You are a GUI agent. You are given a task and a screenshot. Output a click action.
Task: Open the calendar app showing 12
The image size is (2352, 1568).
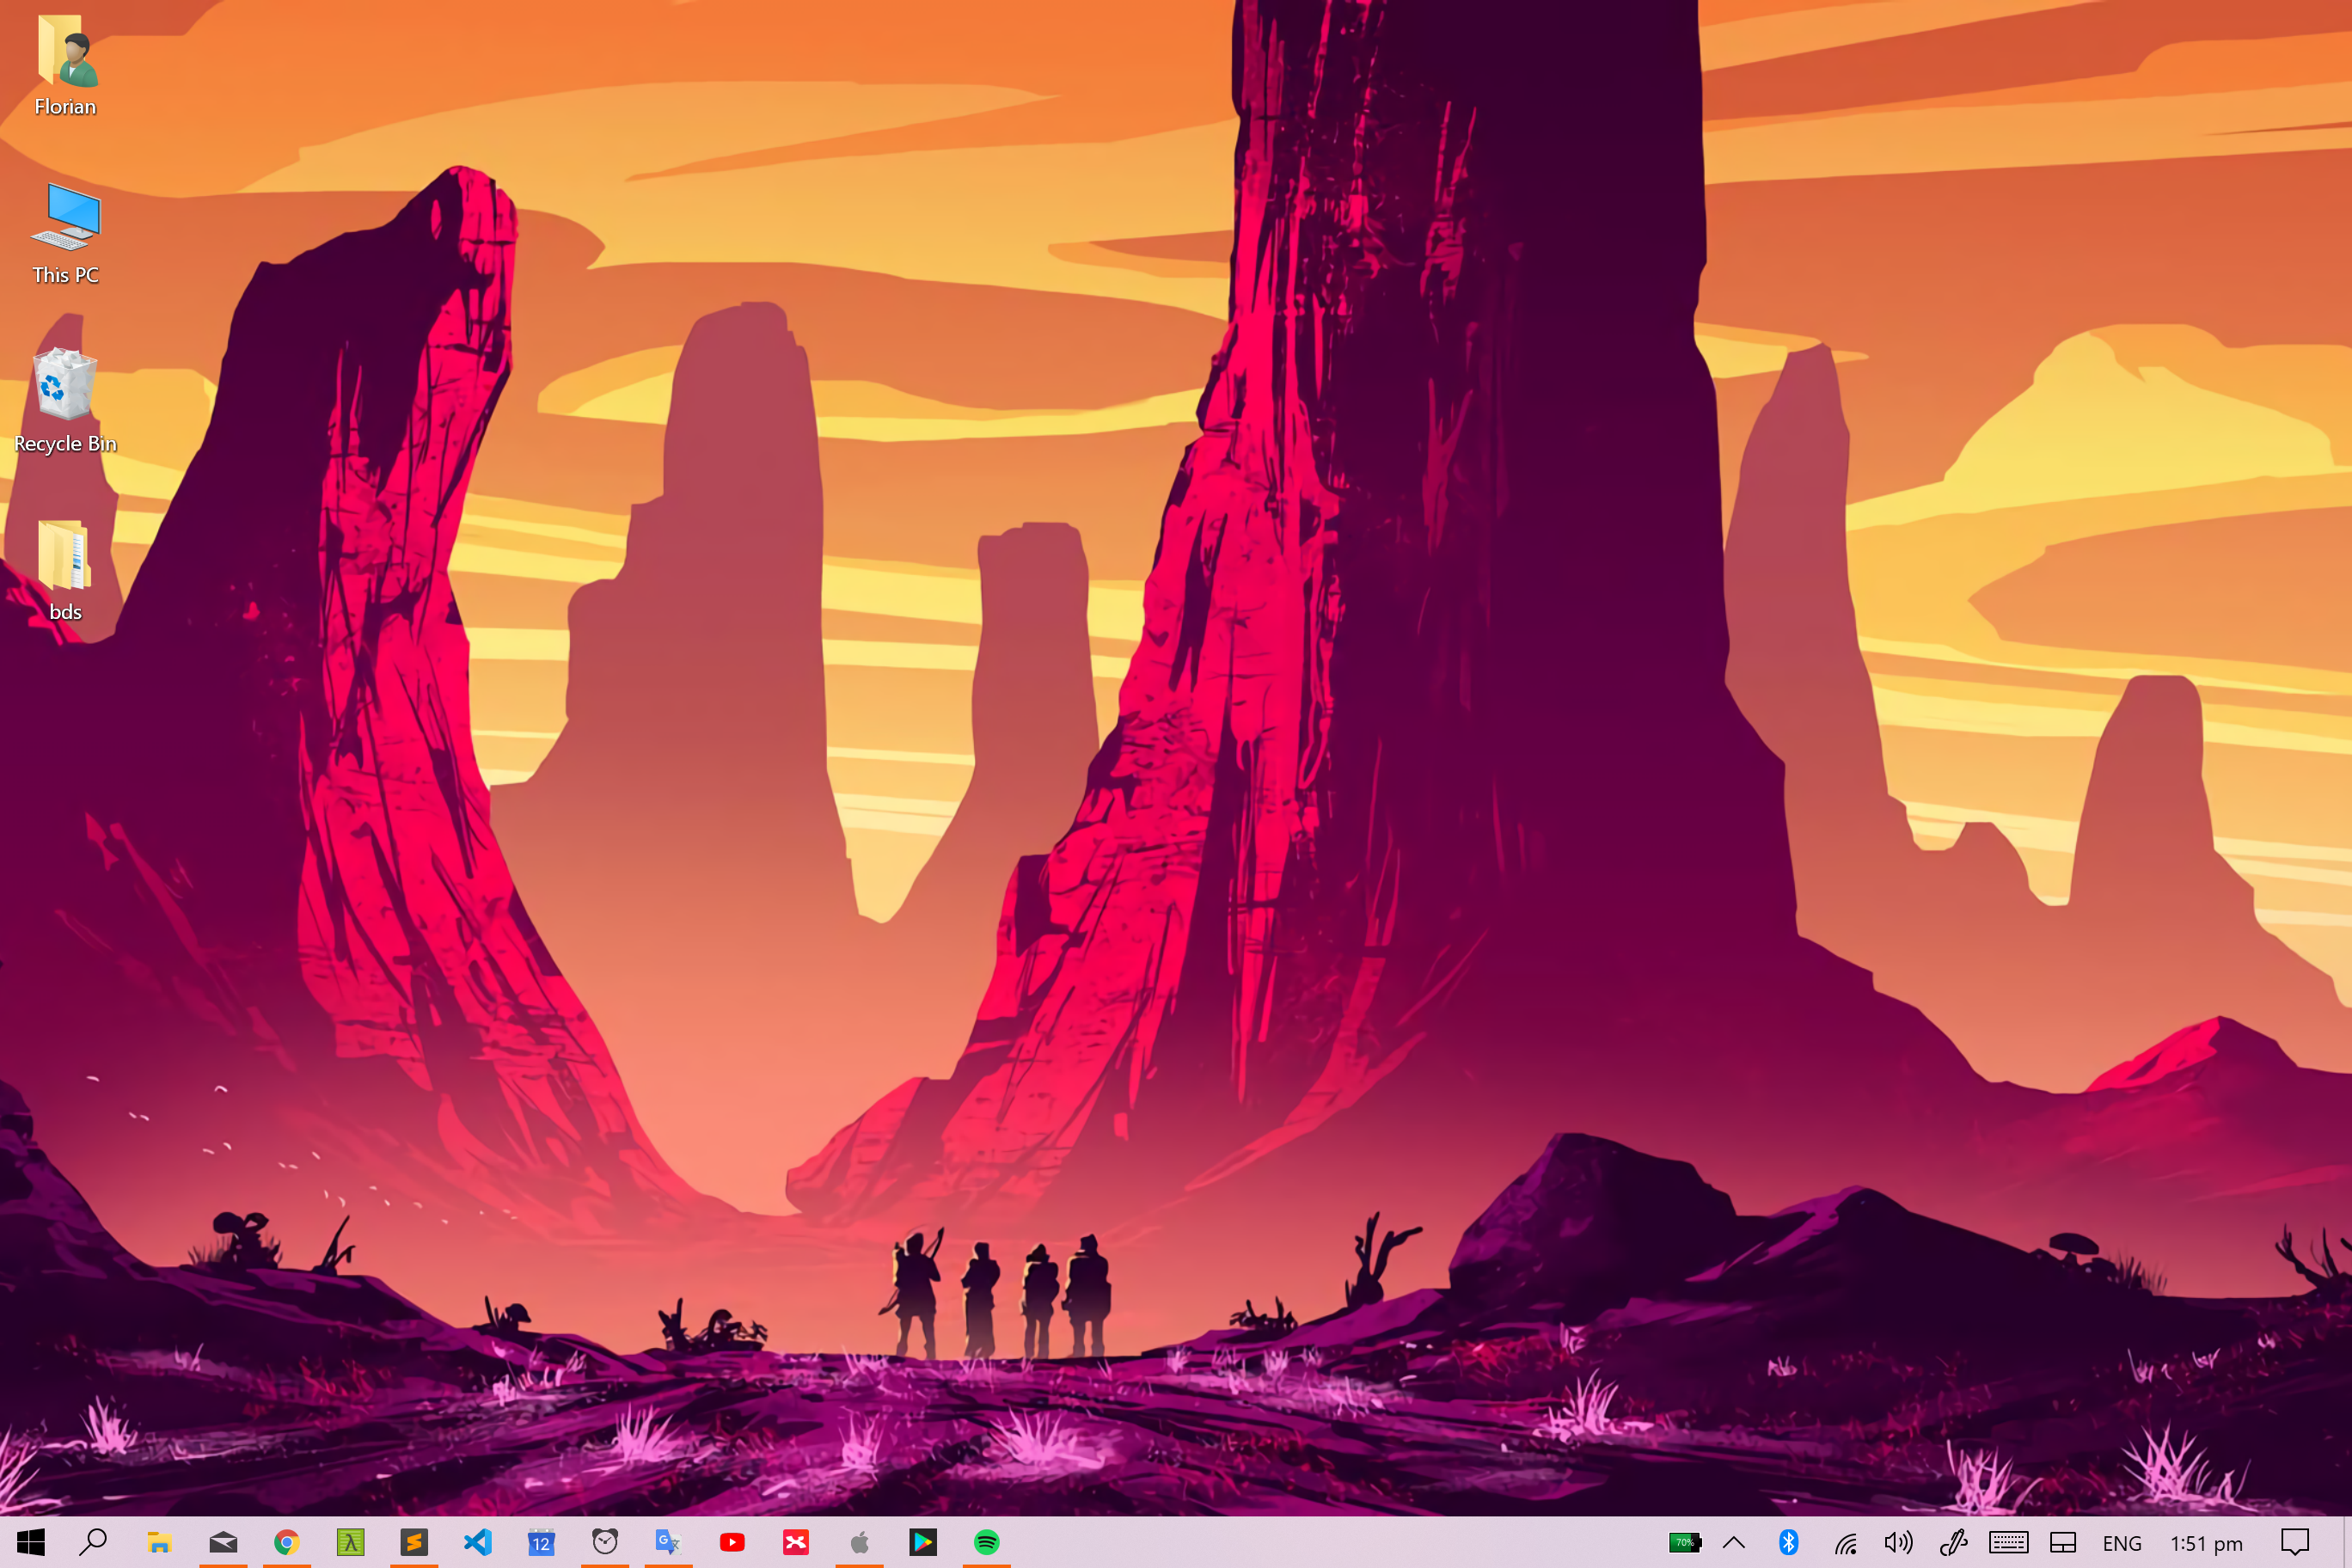[x=541, y=1542]
